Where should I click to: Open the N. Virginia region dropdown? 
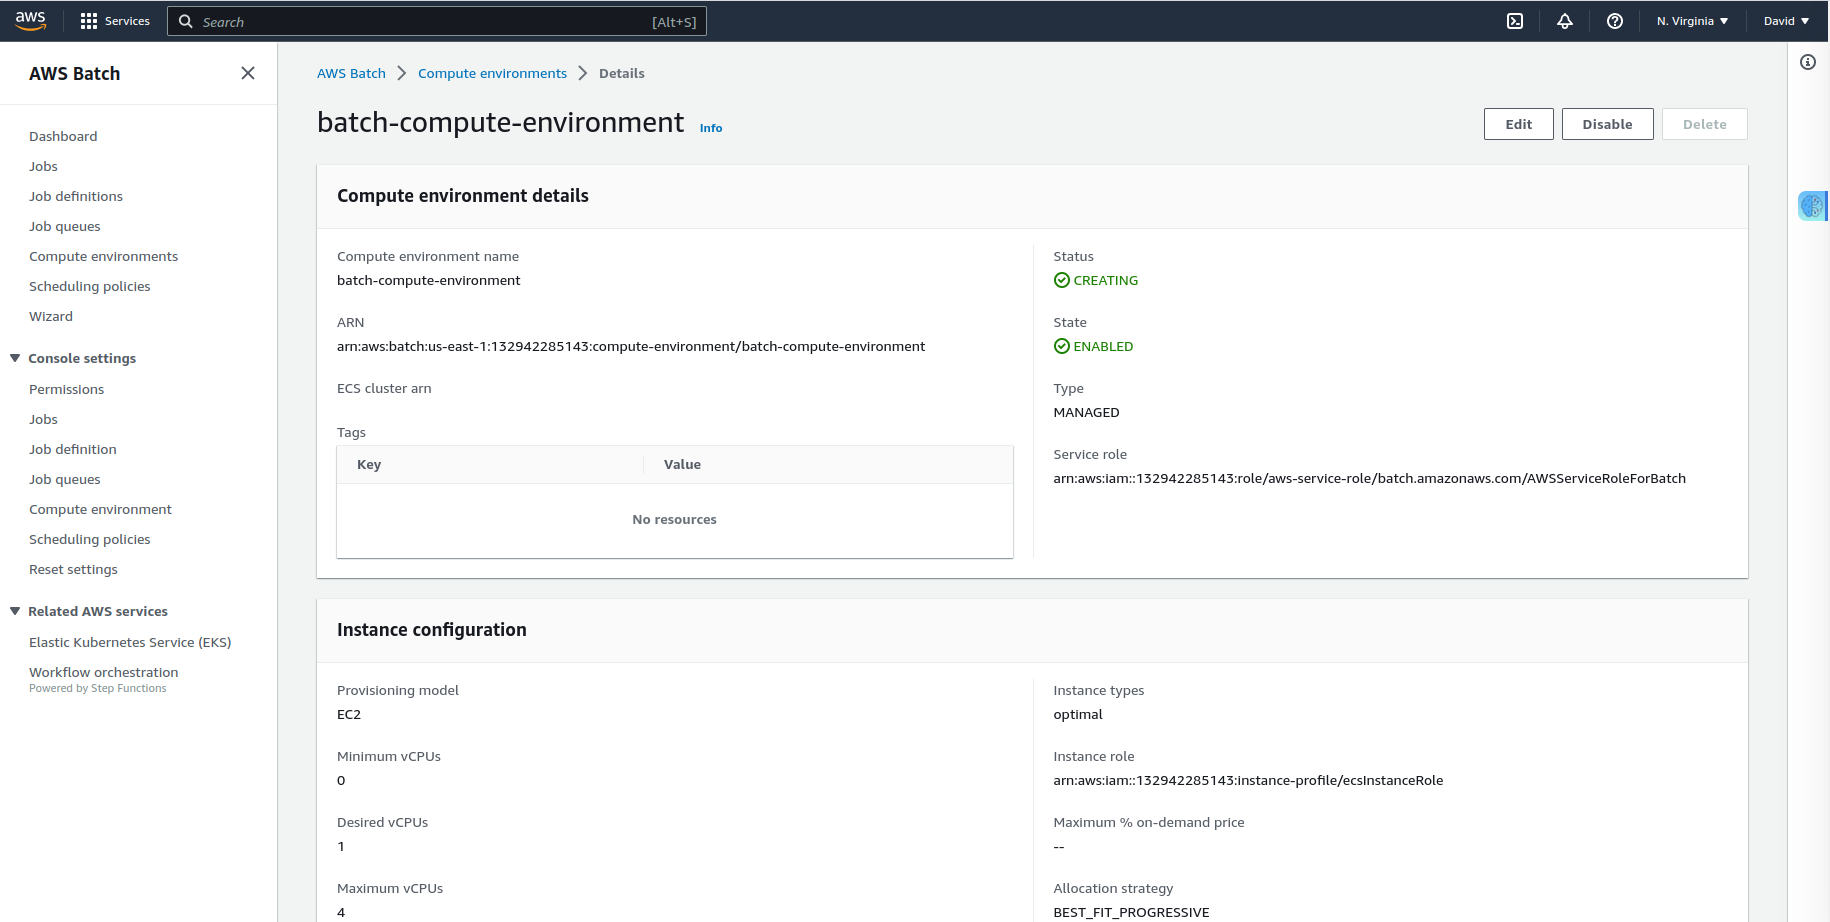point(1692,21)
